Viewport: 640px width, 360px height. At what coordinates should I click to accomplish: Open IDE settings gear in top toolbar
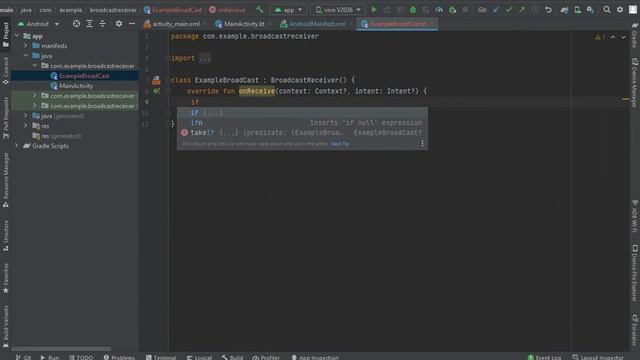tap(620, 9)
